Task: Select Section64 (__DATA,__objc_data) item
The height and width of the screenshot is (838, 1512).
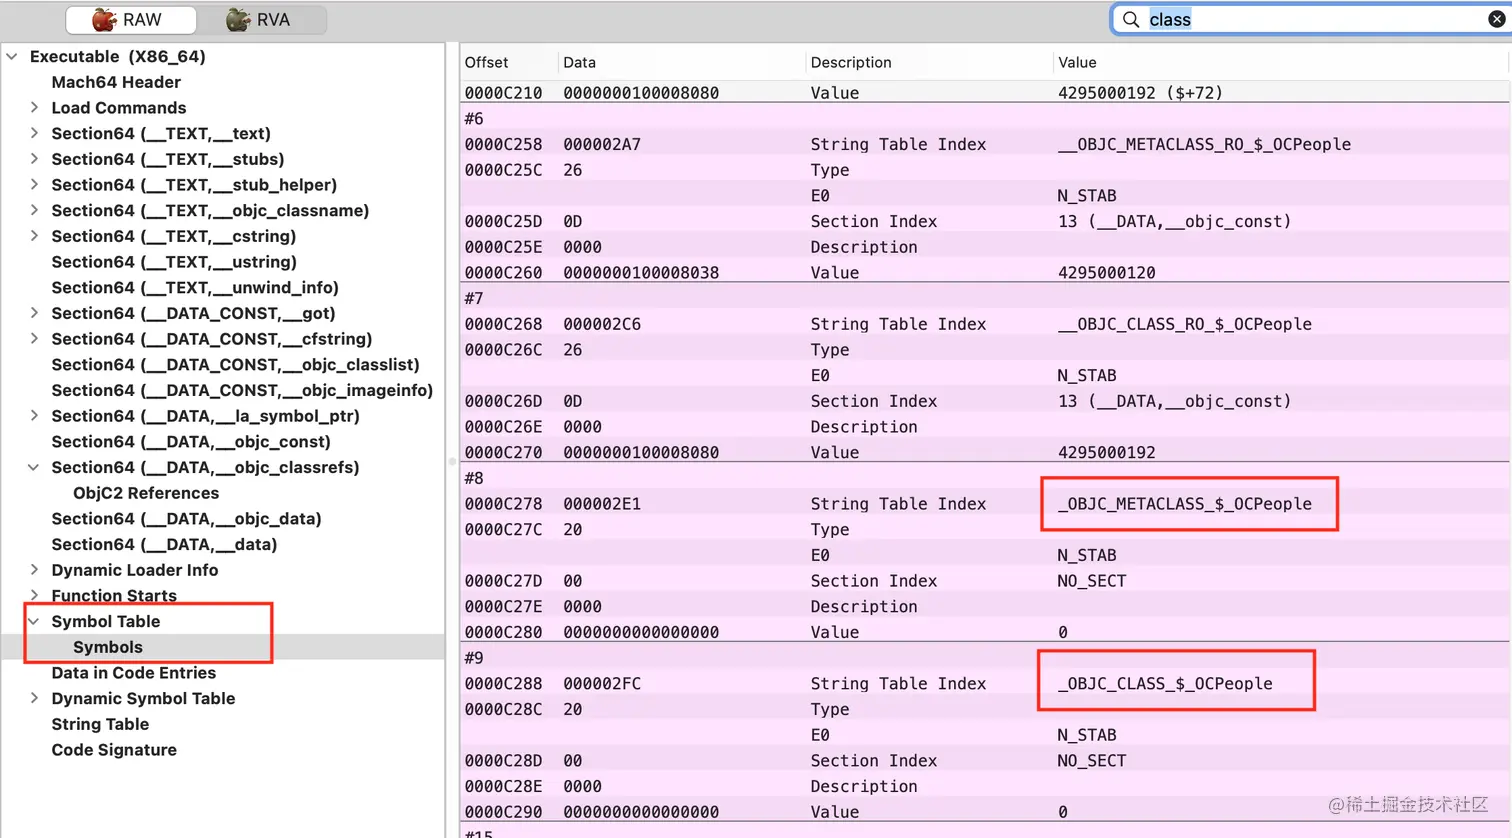Action: coord(186,519)
